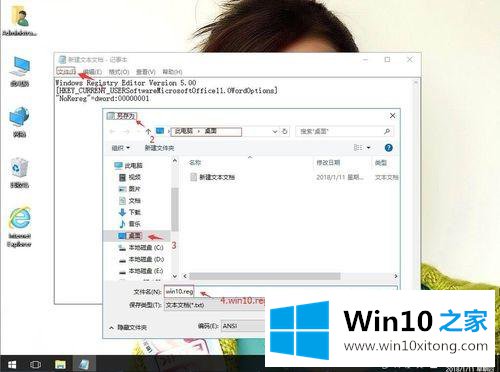This screenshot has width=500, height=372.
Task: Open the Windows Start button
Action: click(x=12, y=364)
